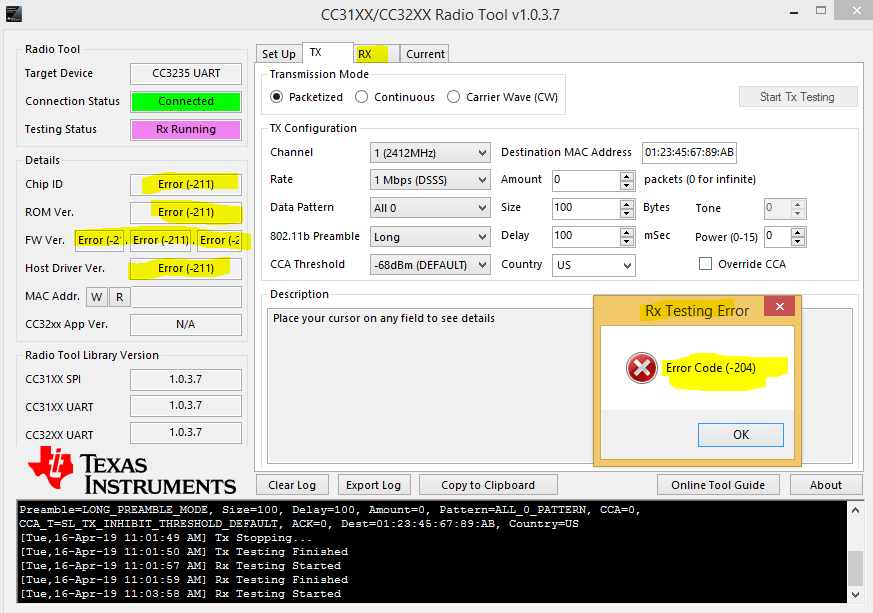This screenshot has height=613, width=873.
Task: Click Copy to Clipboard button
Action: pyautogui.click(x=488, y=485)
